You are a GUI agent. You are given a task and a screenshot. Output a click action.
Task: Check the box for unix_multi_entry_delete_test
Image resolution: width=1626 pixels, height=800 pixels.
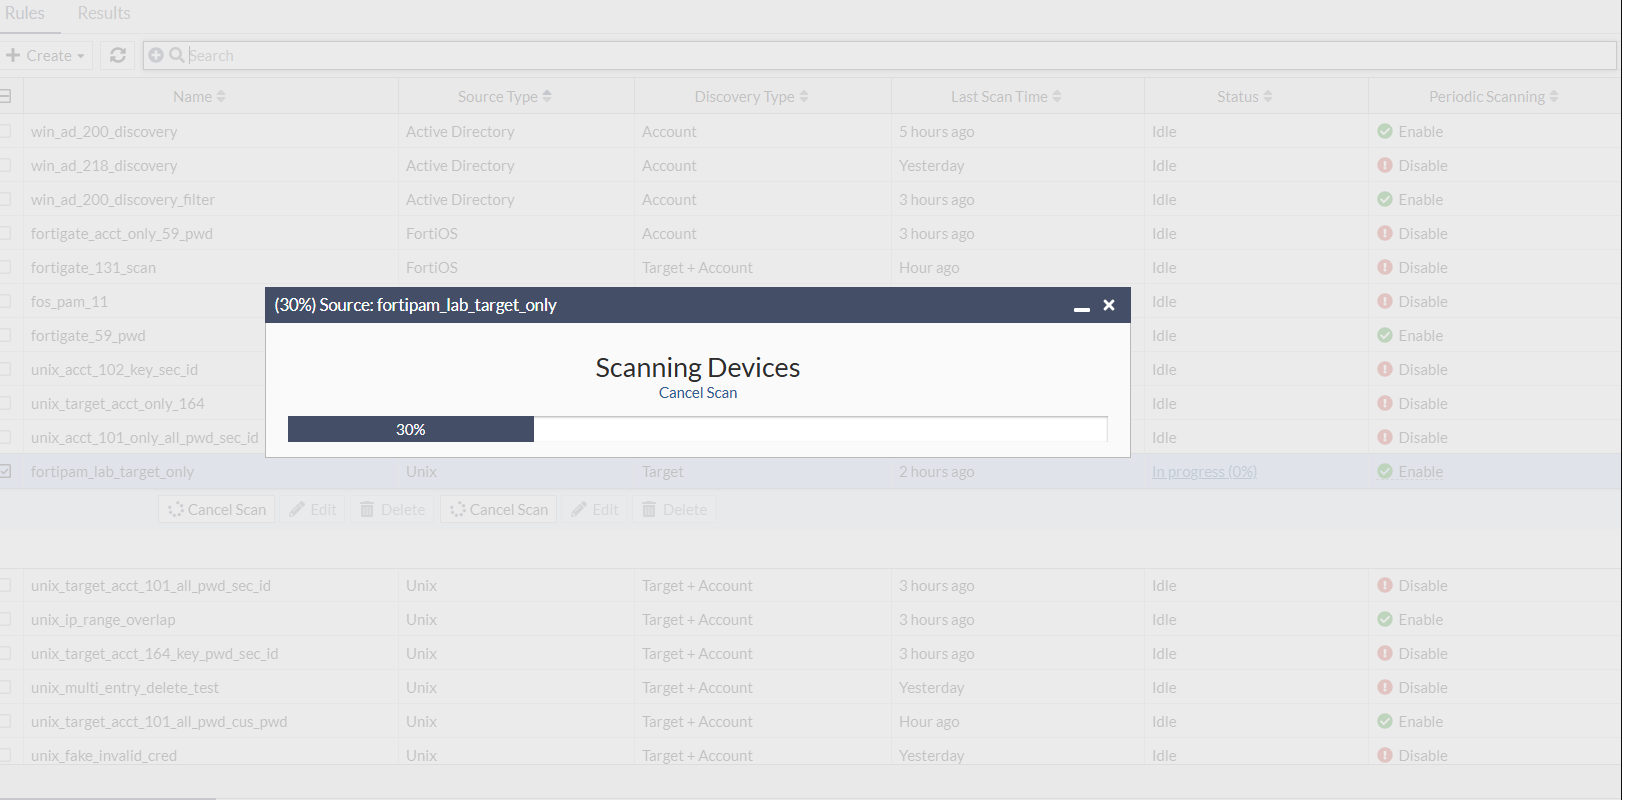(5, 687)
